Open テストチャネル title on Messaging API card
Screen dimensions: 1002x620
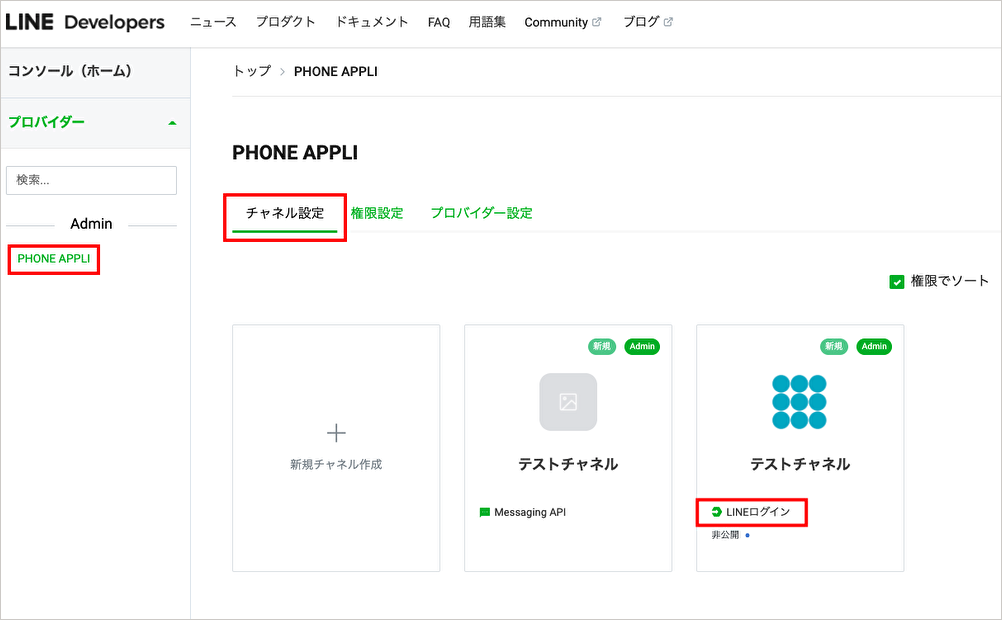[x=568, y=464]
